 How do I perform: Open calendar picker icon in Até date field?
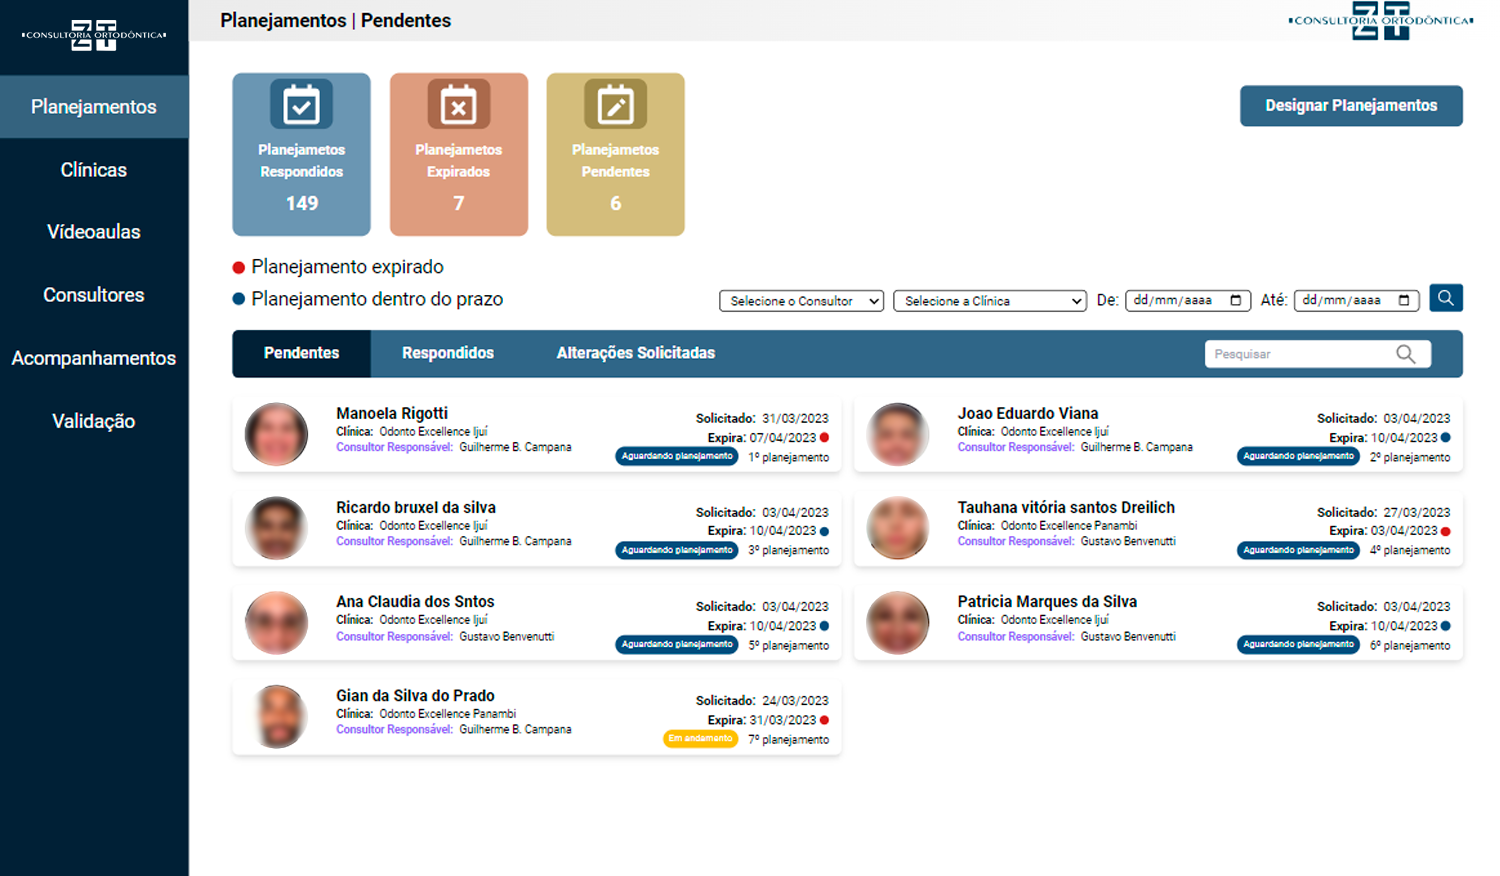pos(1404,300)
